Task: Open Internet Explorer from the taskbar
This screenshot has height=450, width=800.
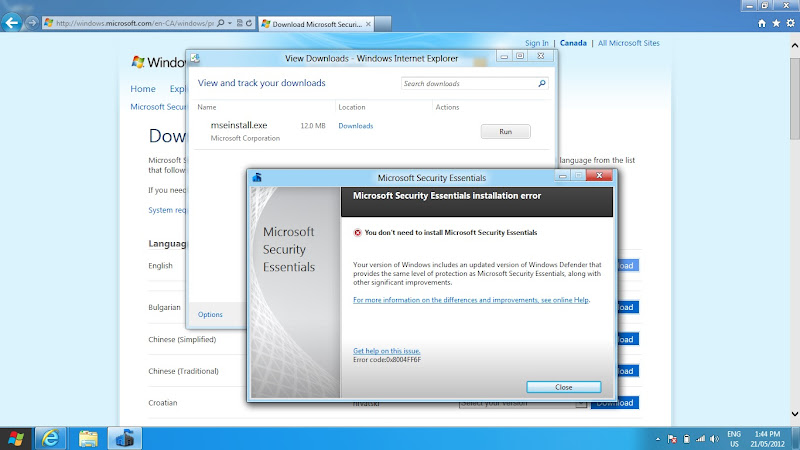Action: [50, 439]
